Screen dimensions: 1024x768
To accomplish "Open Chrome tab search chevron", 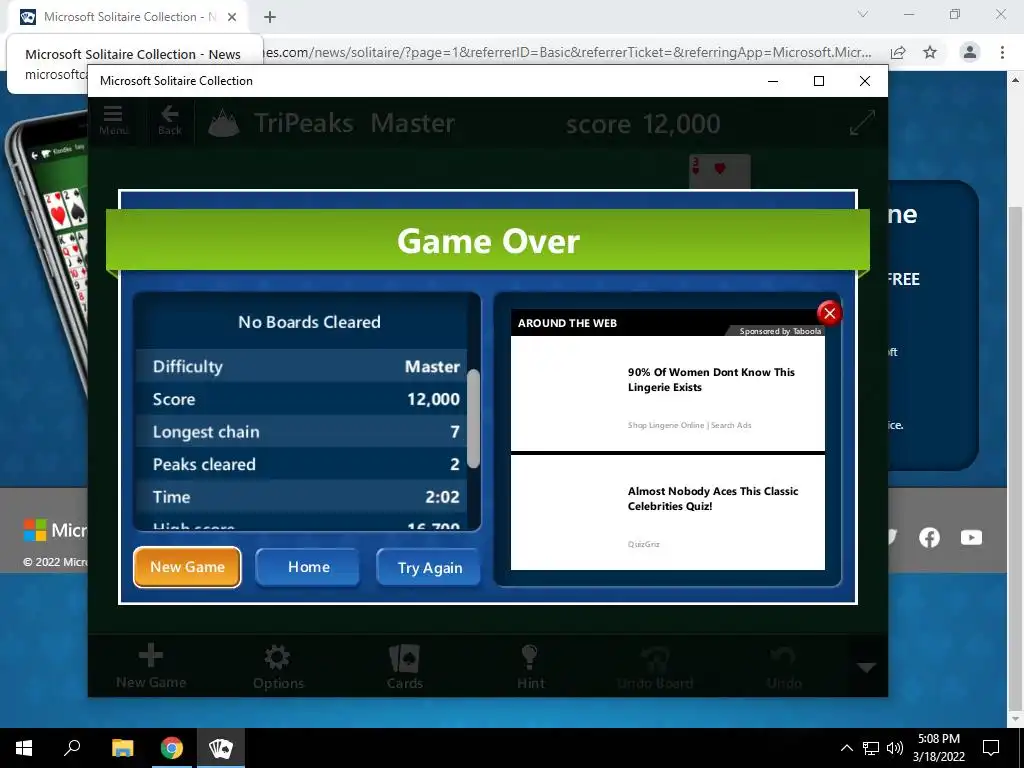I will pyautogui.click(x=863, y=14).
